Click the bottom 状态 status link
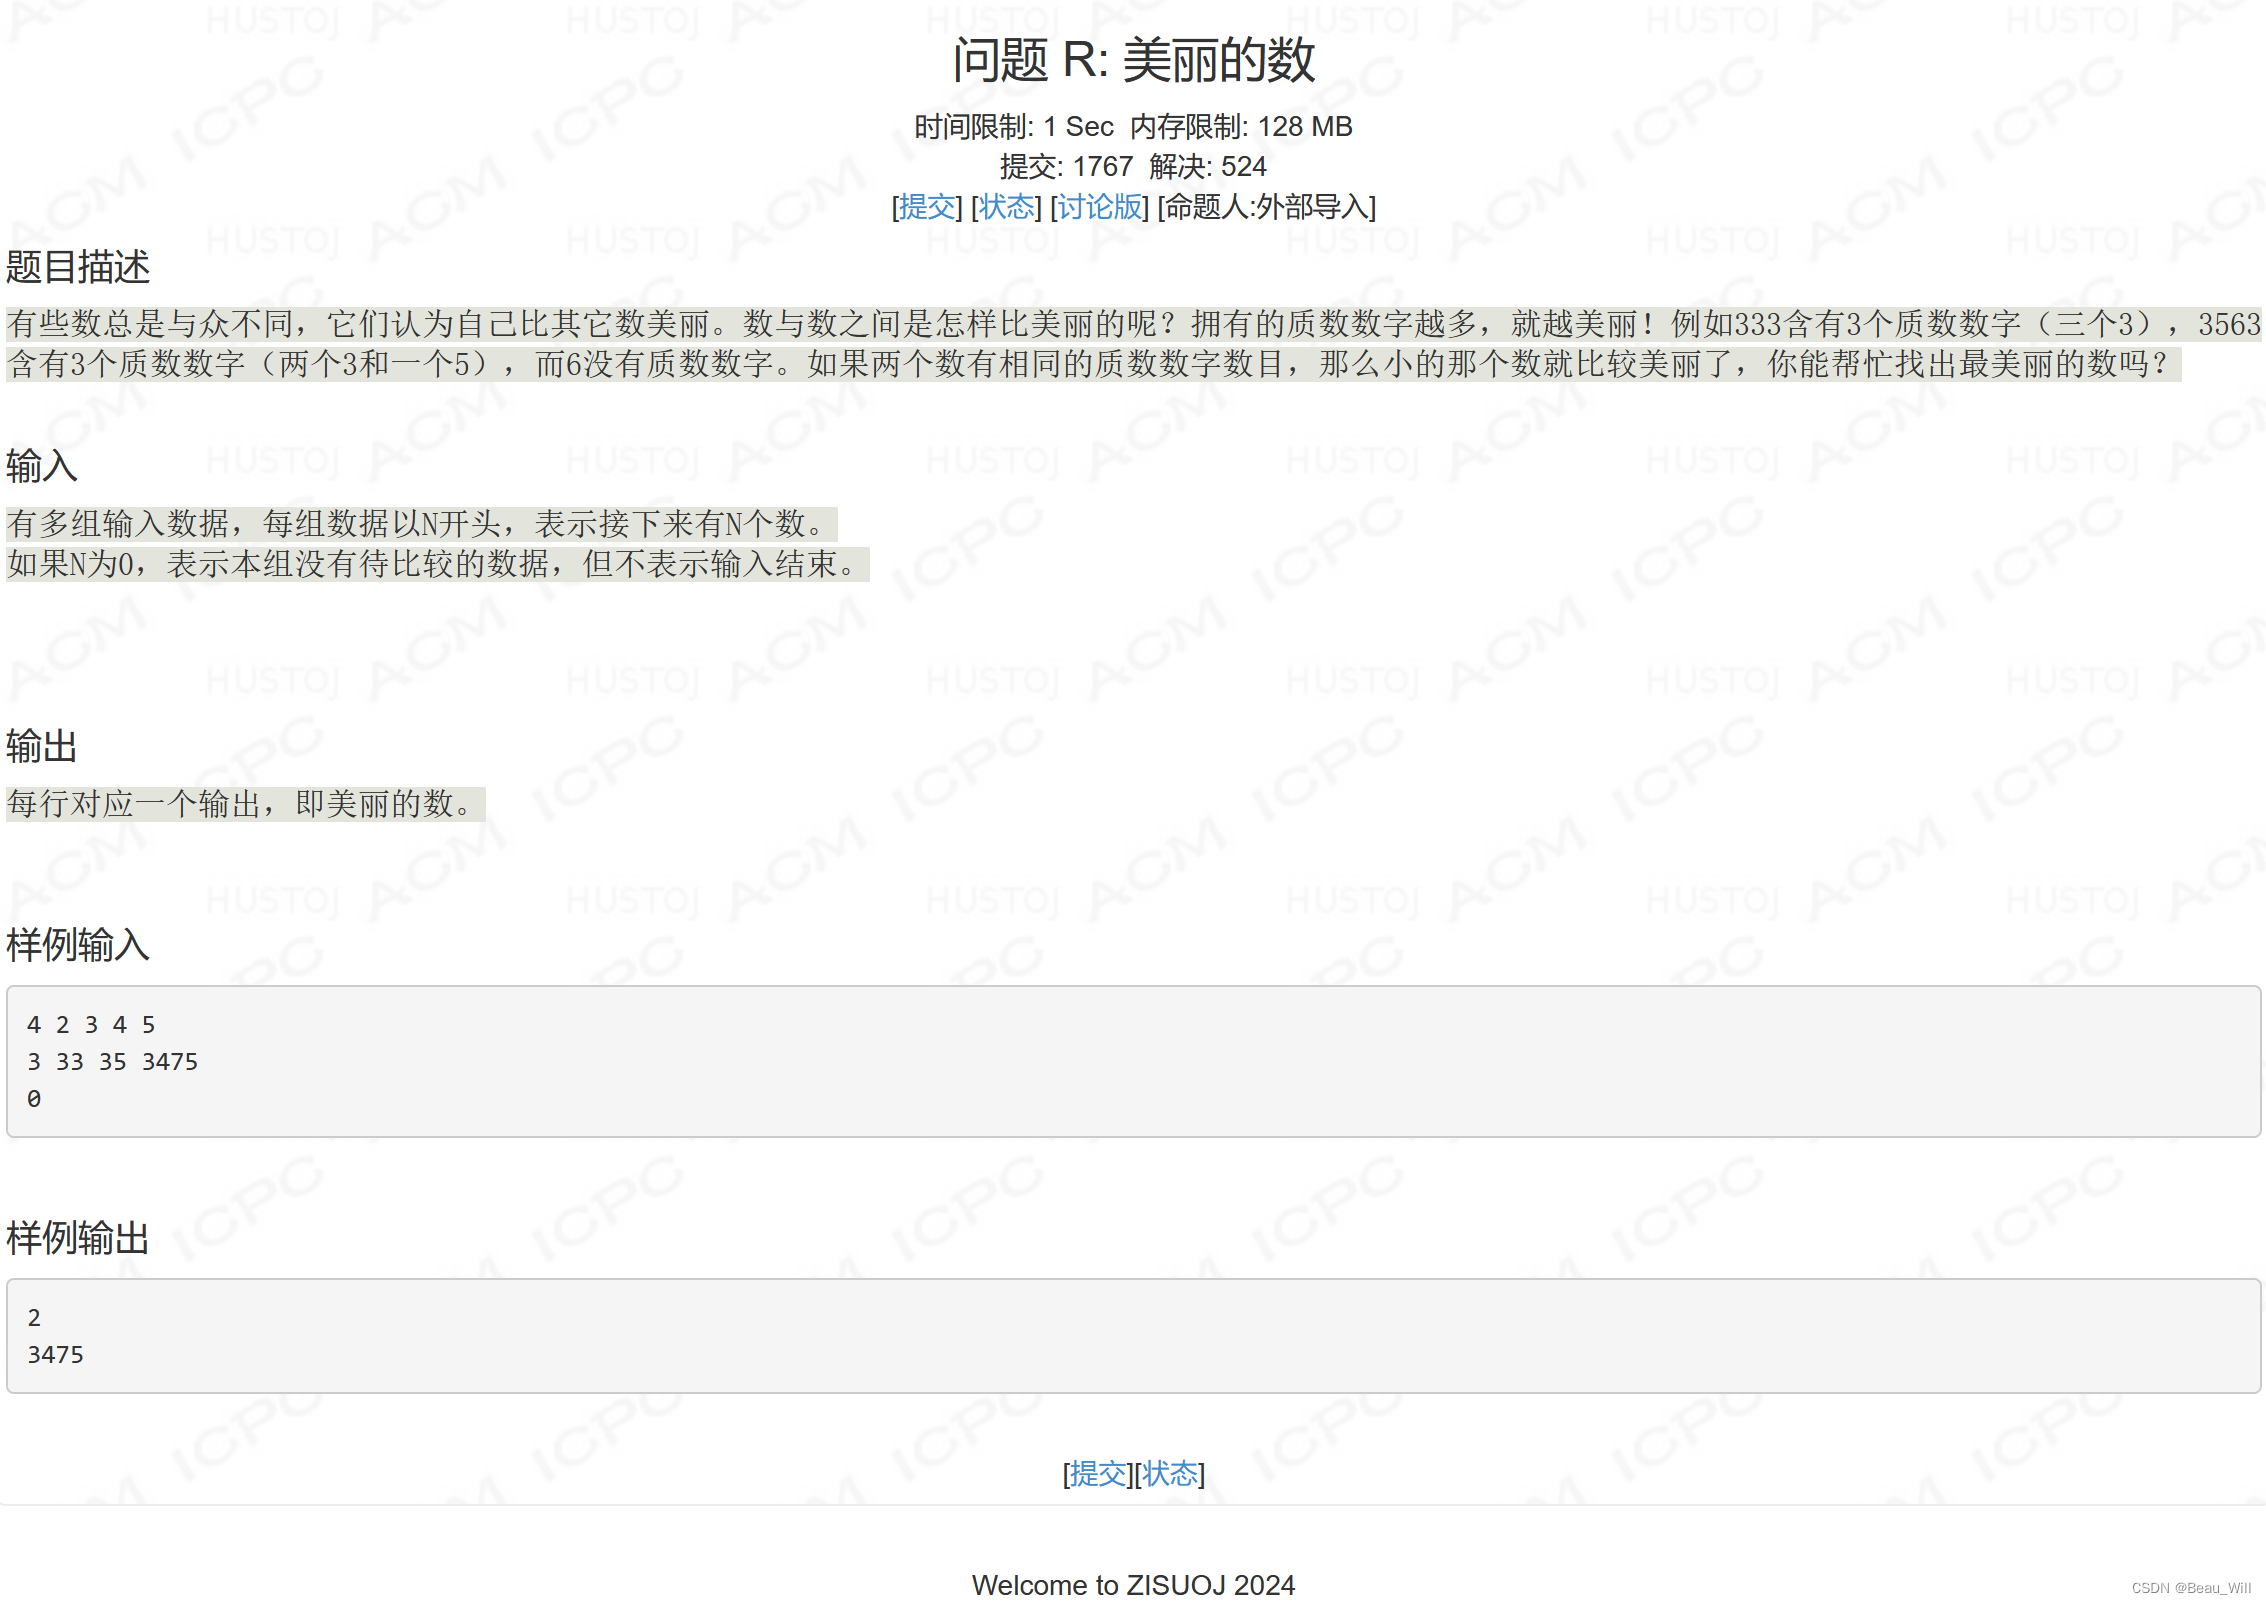Screen dimensions: 2266x1604 [x=1168, y=1474]
